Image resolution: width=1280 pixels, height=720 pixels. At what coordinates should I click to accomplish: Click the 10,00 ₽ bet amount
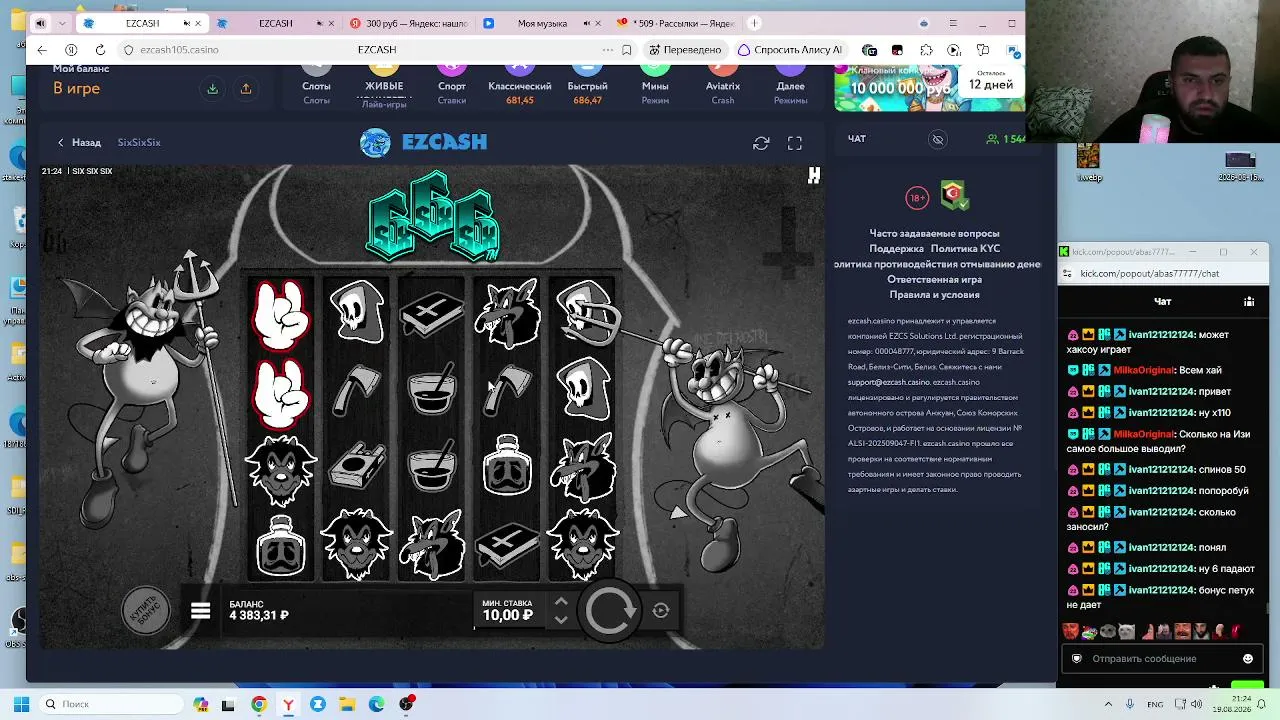[507, 615]
